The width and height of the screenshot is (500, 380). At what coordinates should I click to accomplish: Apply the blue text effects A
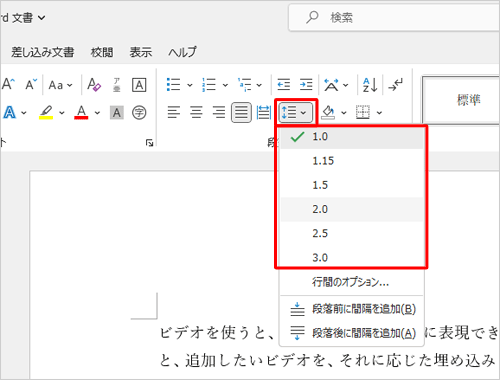pyautogui.click(x=9, y=112)
